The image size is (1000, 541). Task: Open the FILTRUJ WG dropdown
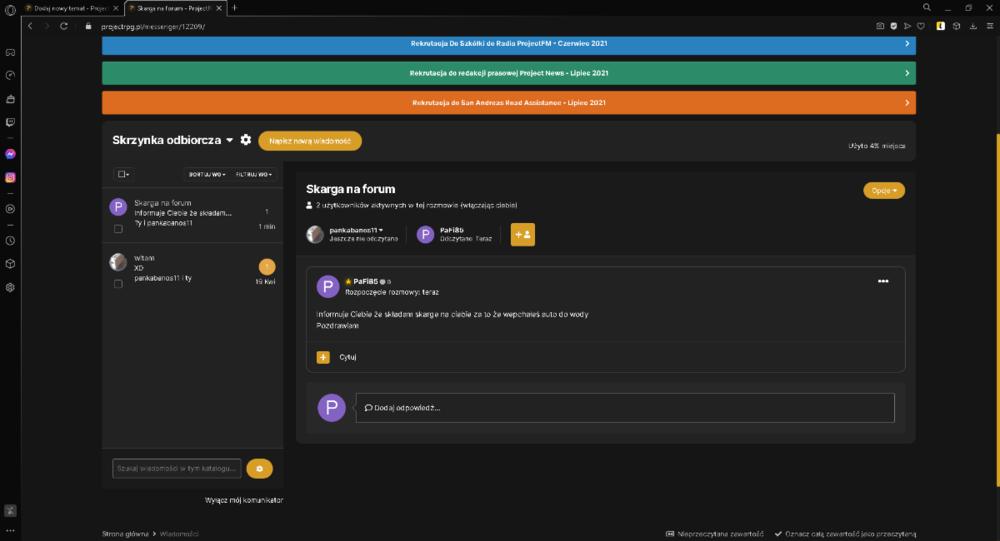coord(254,174)
